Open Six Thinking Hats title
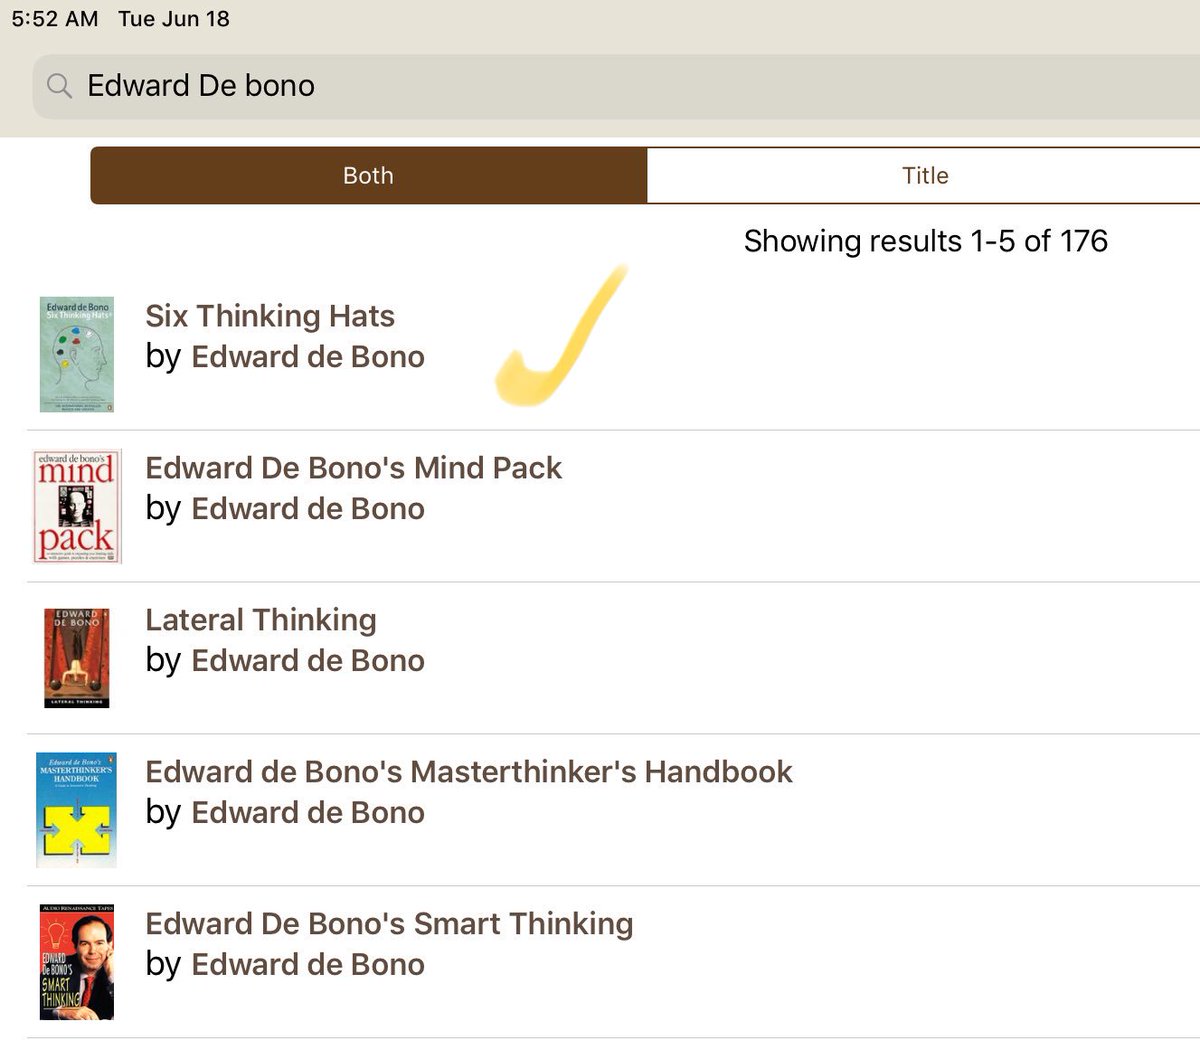This screenshot has height=1050, width=1200. [x=270, y=316]
